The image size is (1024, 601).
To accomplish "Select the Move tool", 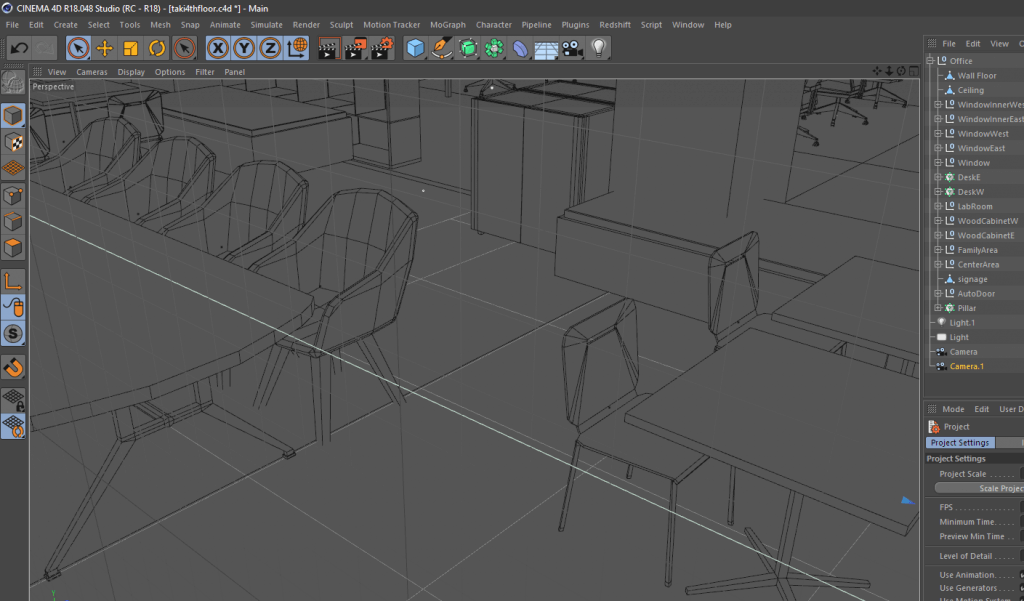I will click(104, 47).
